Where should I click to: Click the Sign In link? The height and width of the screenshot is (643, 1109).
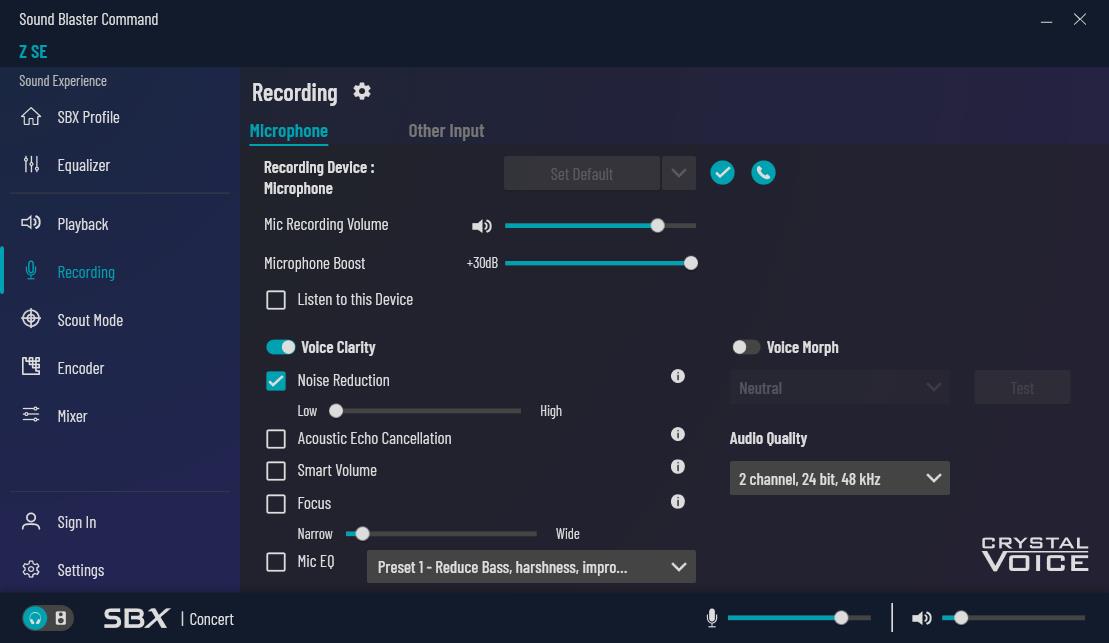(x=77, y=522)
